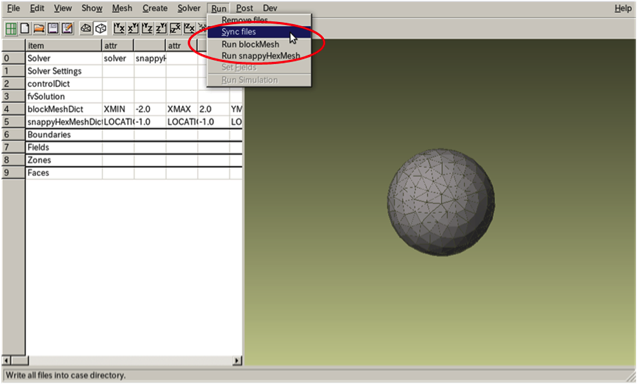Click the horizontal scrollbar right arrow
This screenshot has height=385, width=637.
click(x=237, y=360)
